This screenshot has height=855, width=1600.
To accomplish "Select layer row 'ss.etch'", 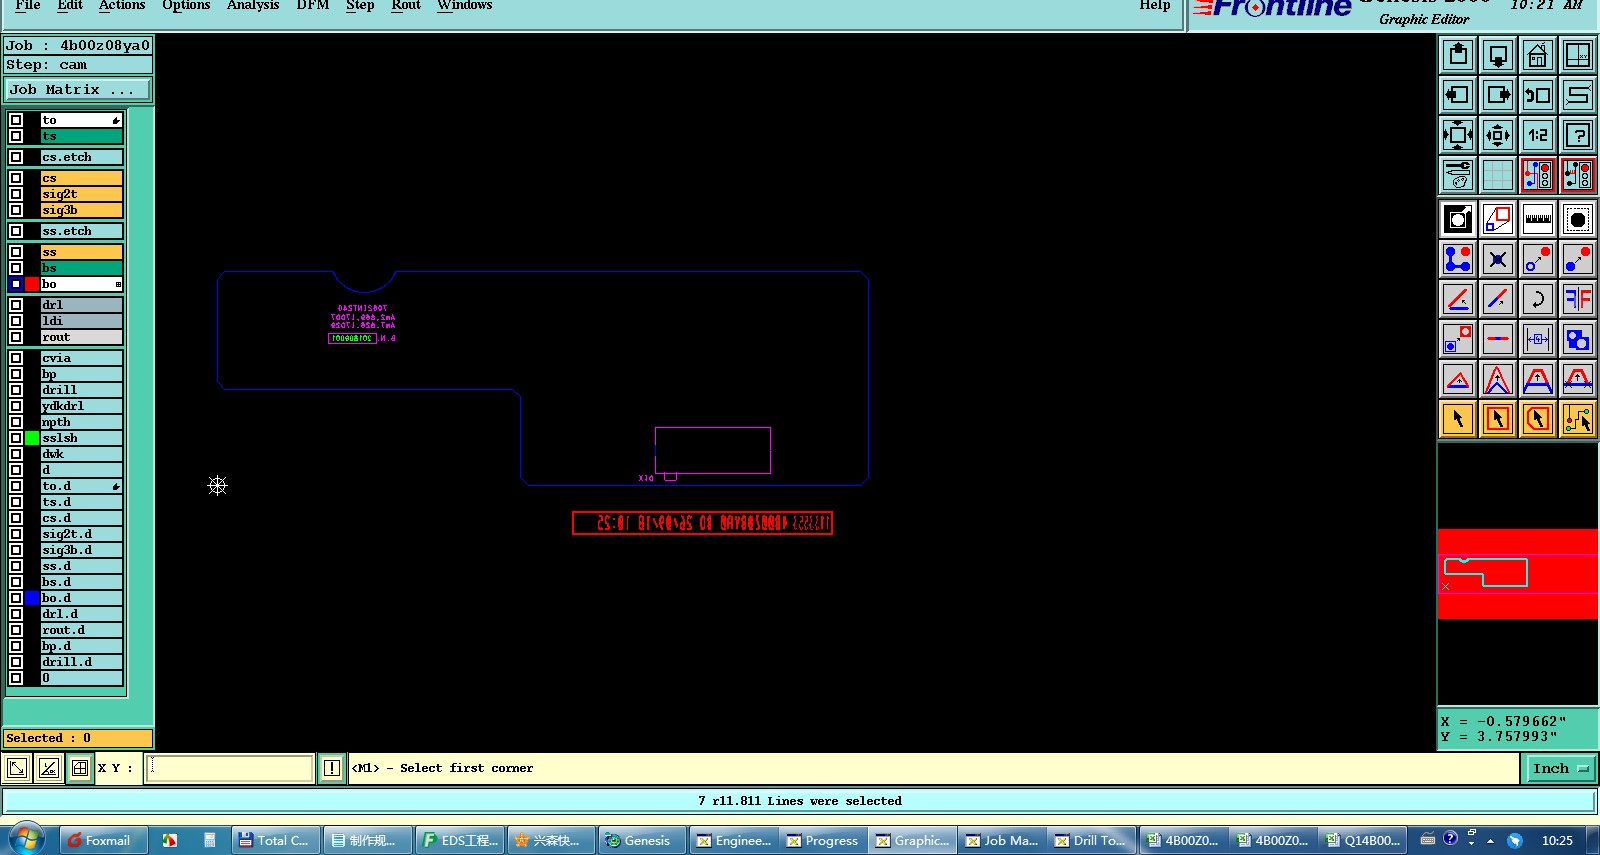I will point(81,231).
